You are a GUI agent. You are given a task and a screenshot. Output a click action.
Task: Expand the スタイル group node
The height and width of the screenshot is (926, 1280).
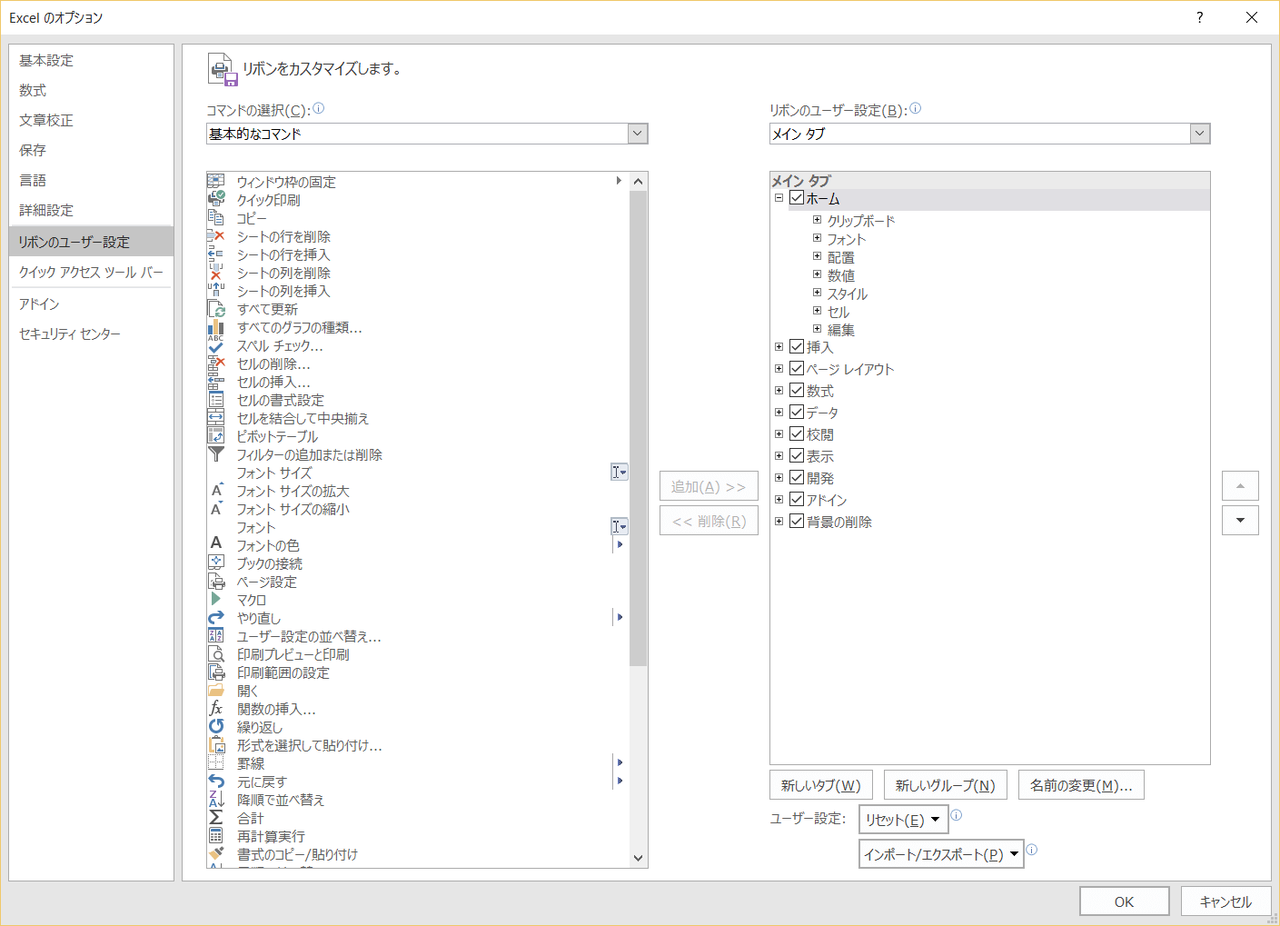click(x=817, y=293)
